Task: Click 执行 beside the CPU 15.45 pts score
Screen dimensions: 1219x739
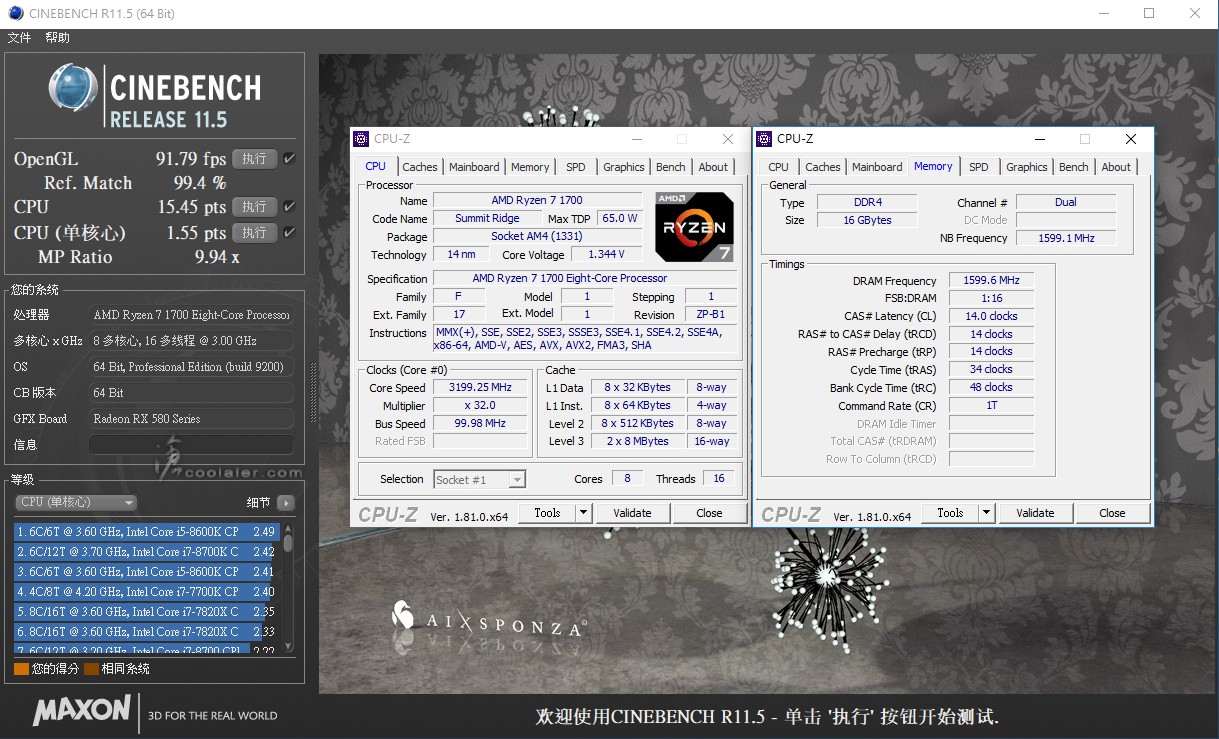Action: pyautogui.click(x=255, y=206)
